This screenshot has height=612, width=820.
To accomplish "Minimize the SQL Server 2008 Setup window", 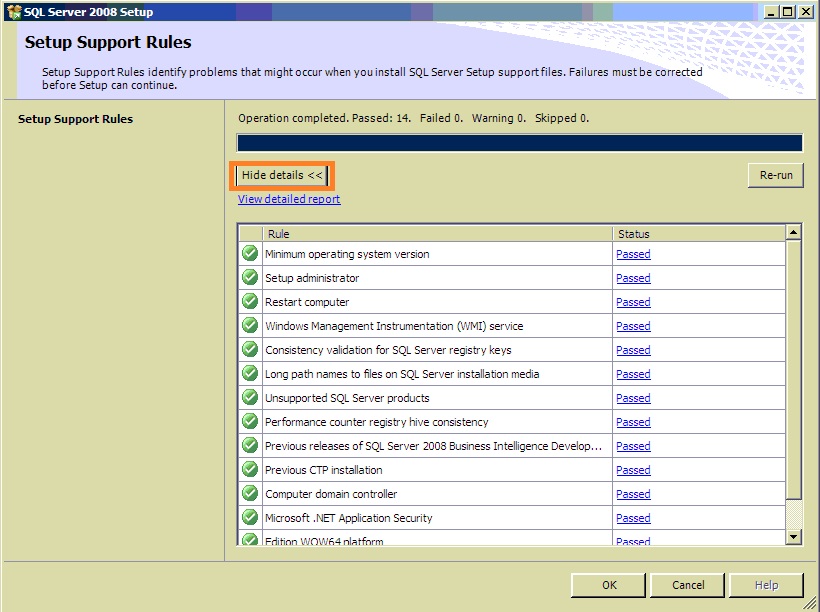I will click(770, 12).
